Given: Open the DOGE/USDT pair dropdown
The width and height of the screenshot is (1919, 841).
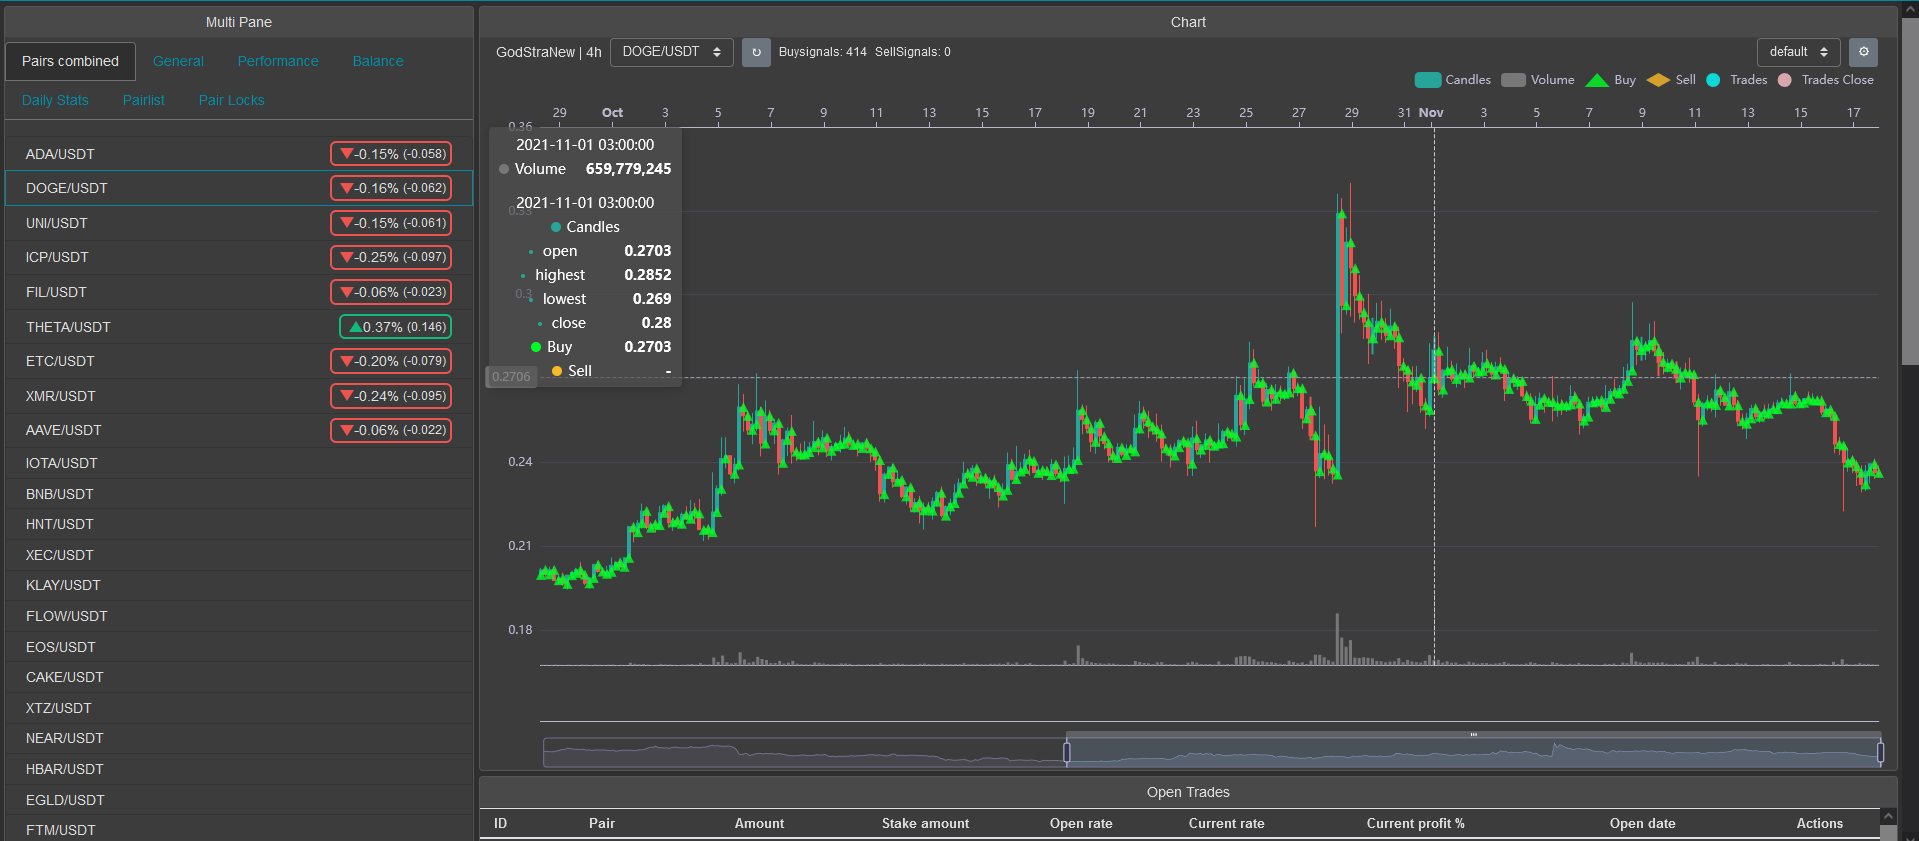Looking at the screenshot, I should click(x=671, y=52).
